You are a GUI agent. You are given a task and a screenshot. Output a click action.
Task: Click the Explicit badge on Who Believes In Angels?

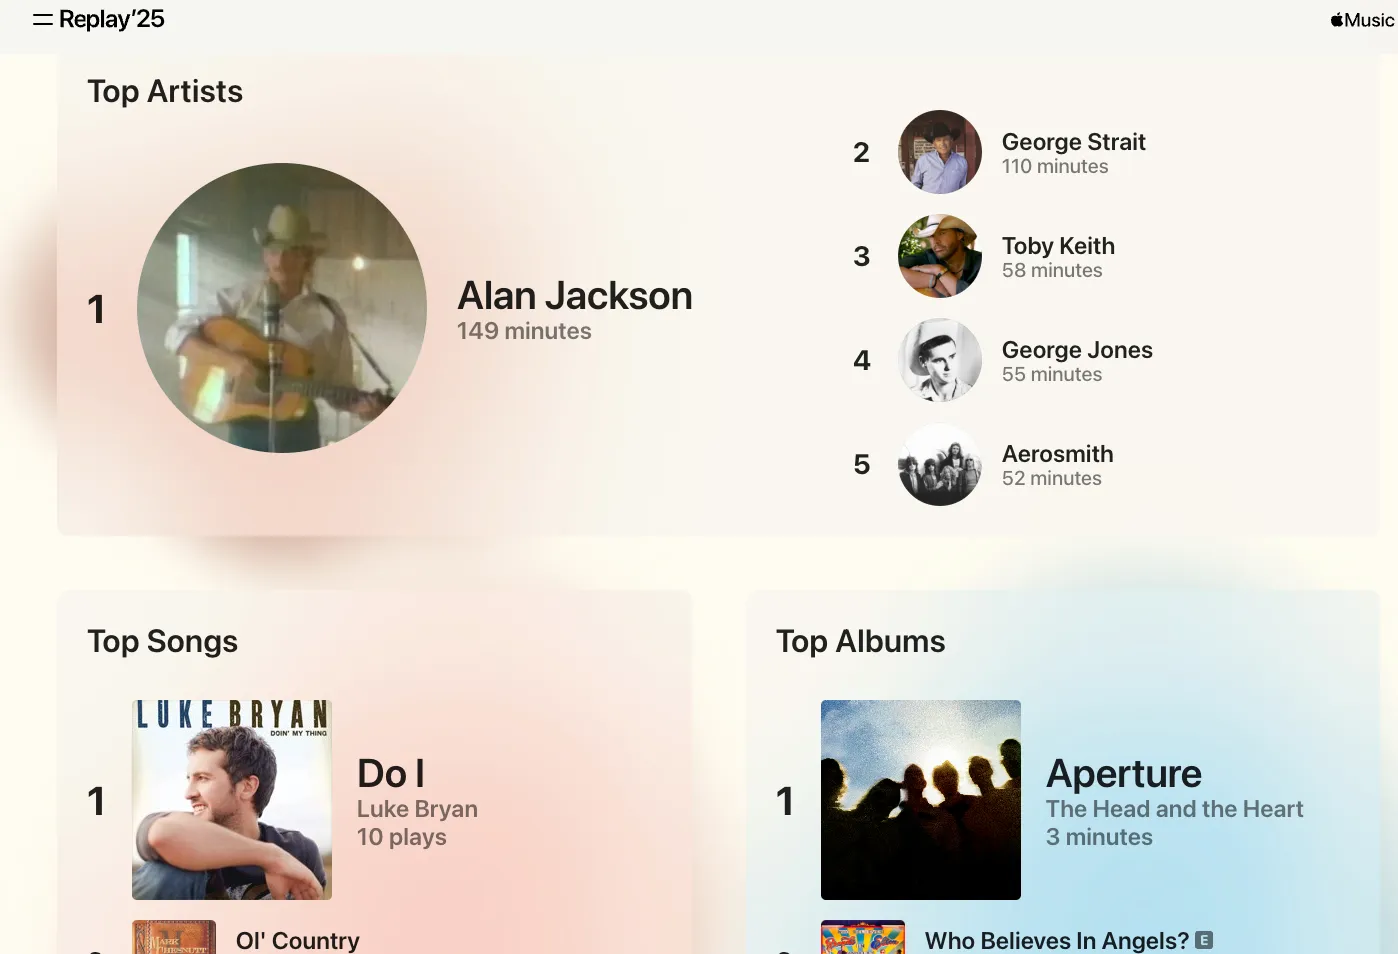click(x=1204, y=940)
